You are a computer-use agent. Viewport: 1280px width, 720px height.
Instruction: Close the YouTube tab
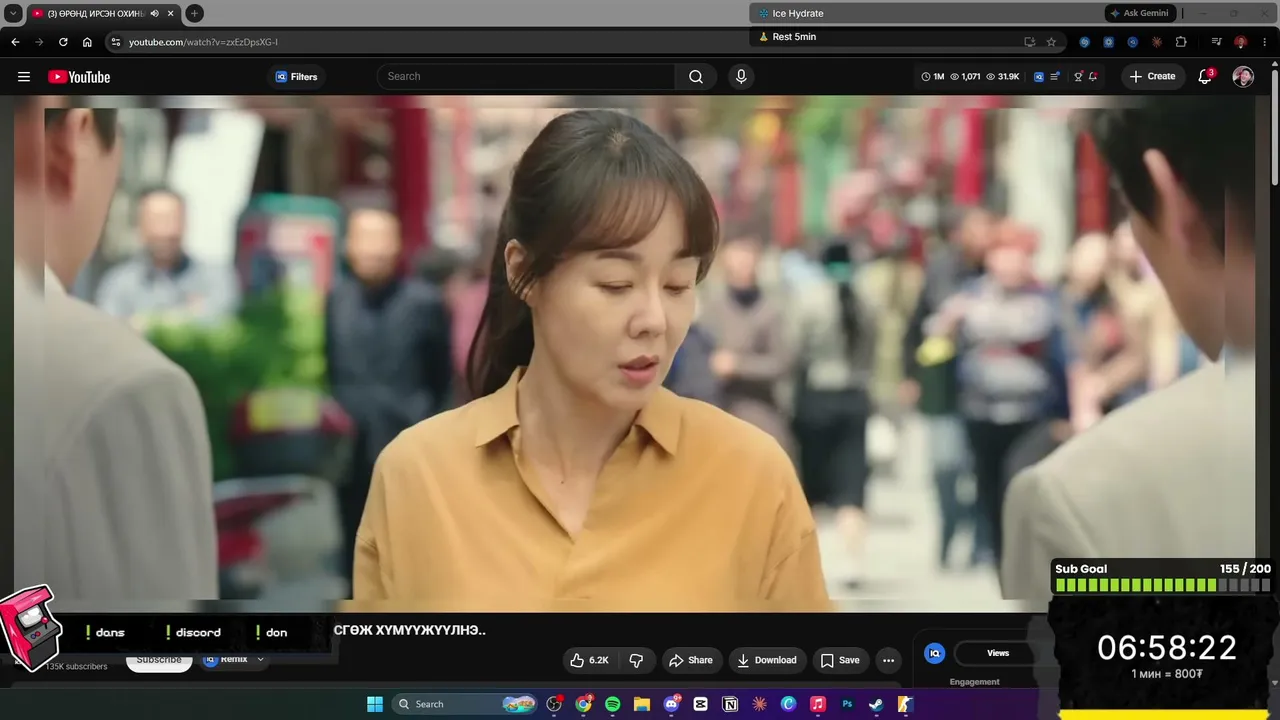[171, 13]
